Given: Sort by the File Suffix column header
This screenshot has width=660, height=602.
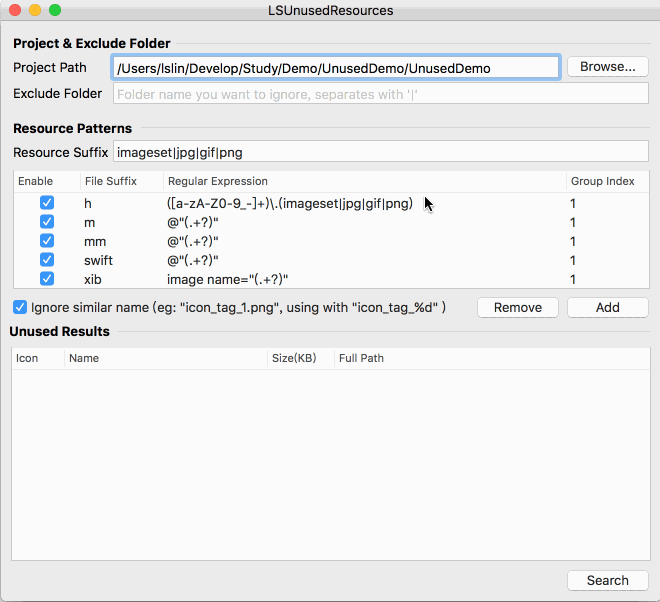Looking at the screenshot, I should pos(110,181).
